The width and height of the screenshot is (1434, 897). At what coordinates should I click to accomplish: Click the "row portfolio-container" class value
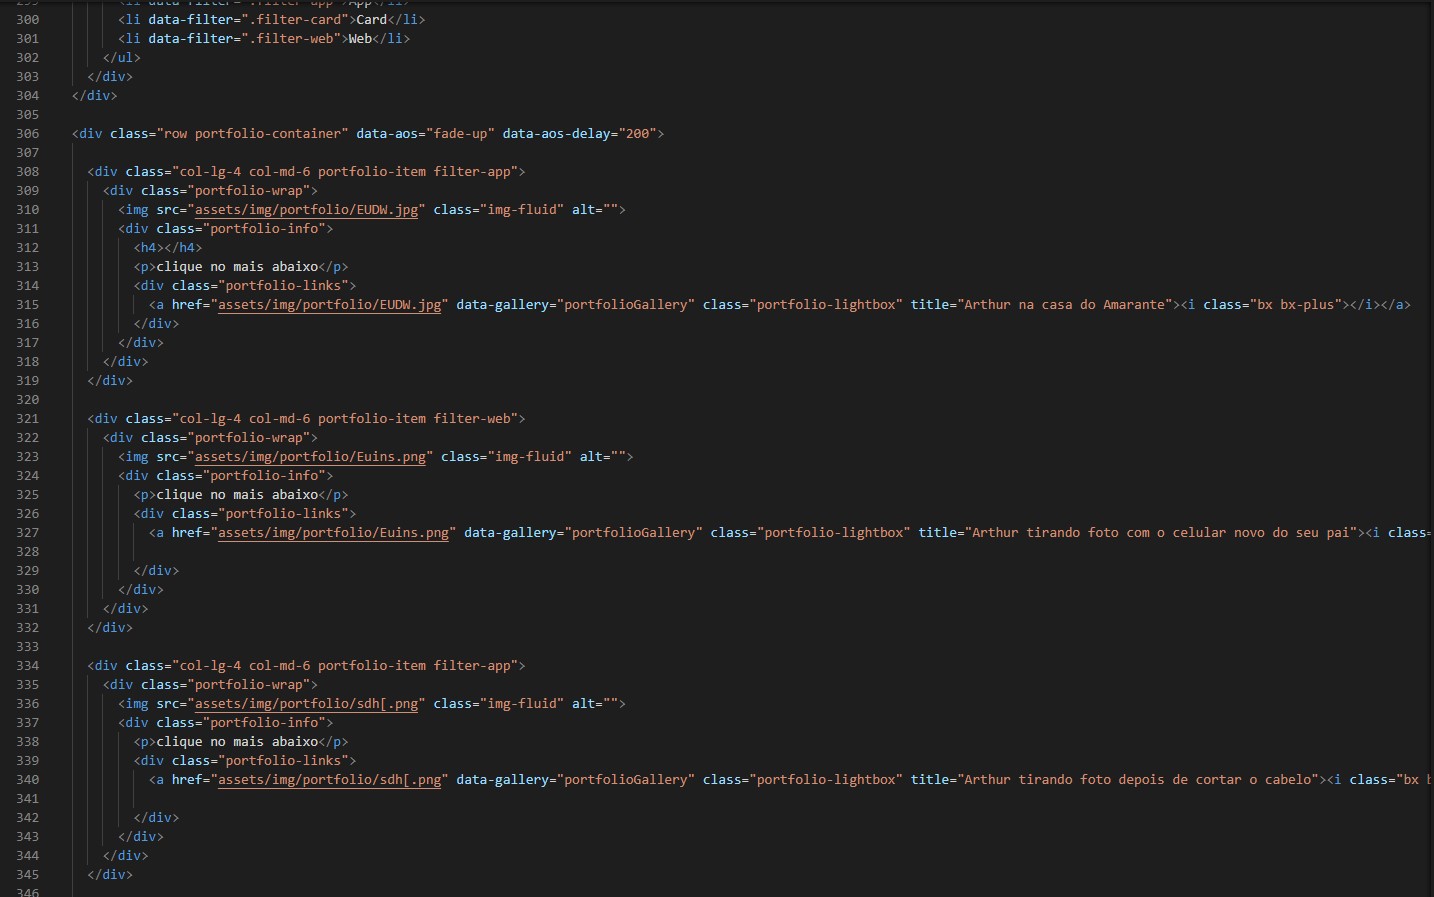pyautogui.click(x=255, y=134)
